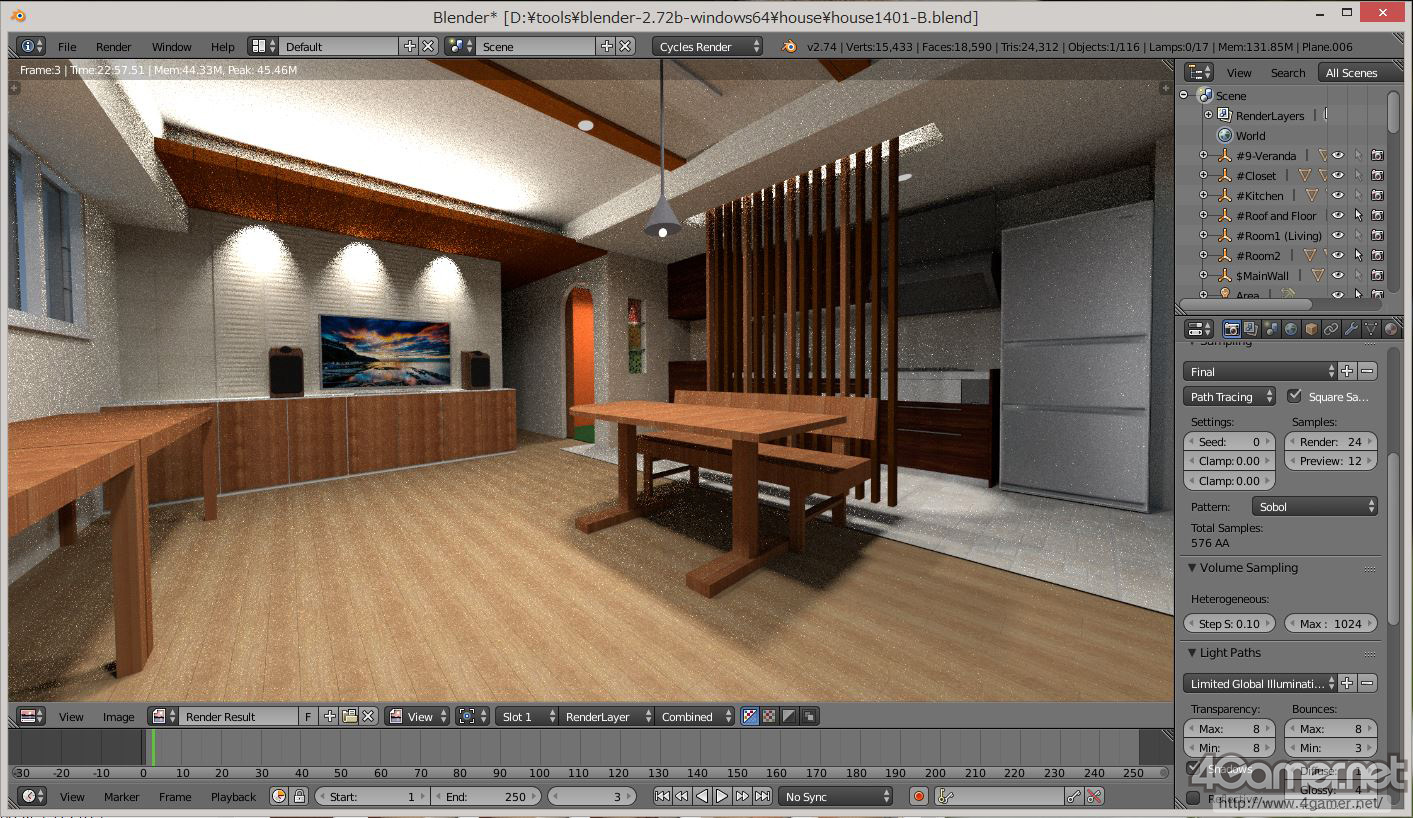Open the render engine dropdown
The width and height of the screenshot is (1413, 818).
[708, 46]
